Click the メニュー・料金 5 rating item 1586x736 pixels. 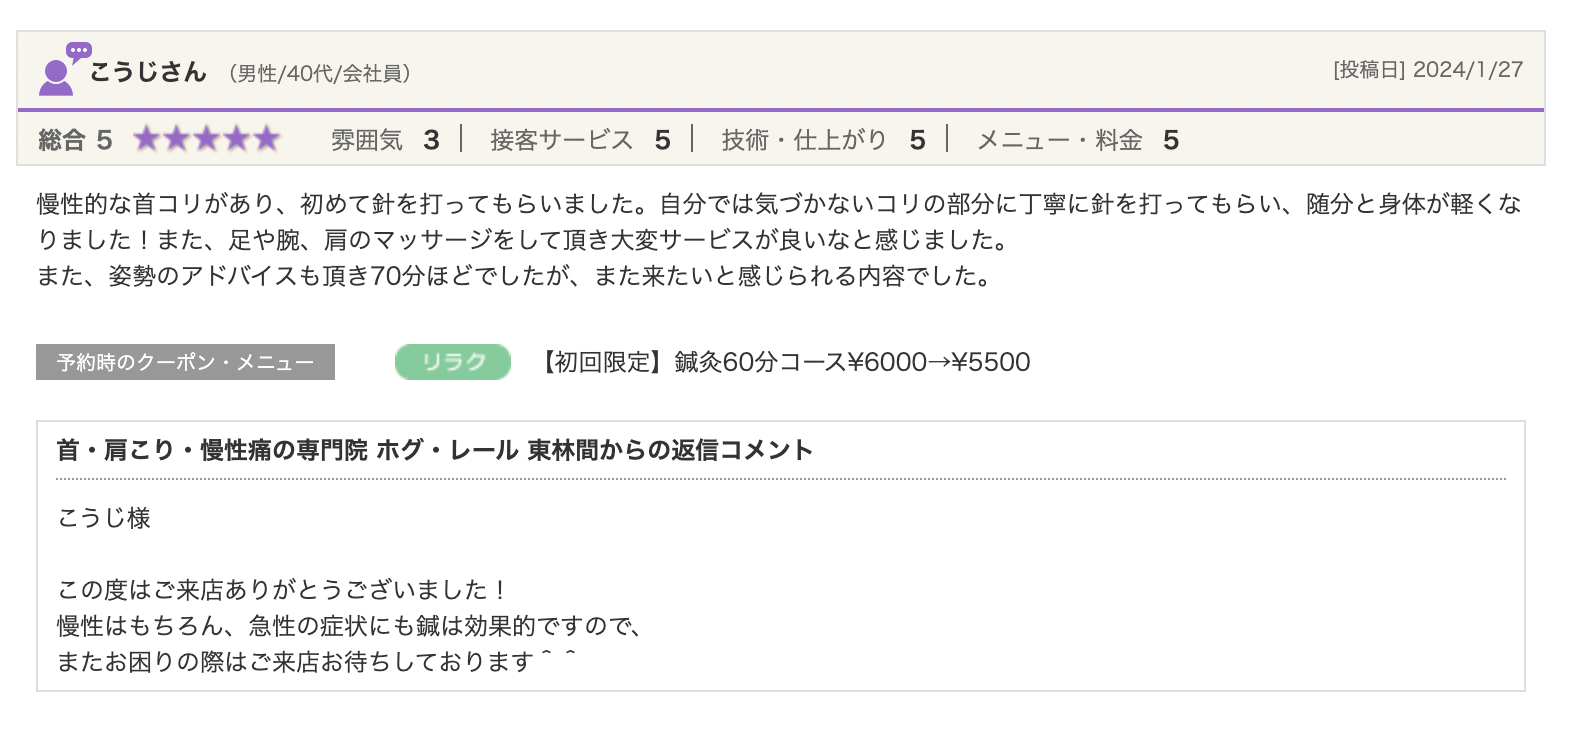tap(1078, 140)
